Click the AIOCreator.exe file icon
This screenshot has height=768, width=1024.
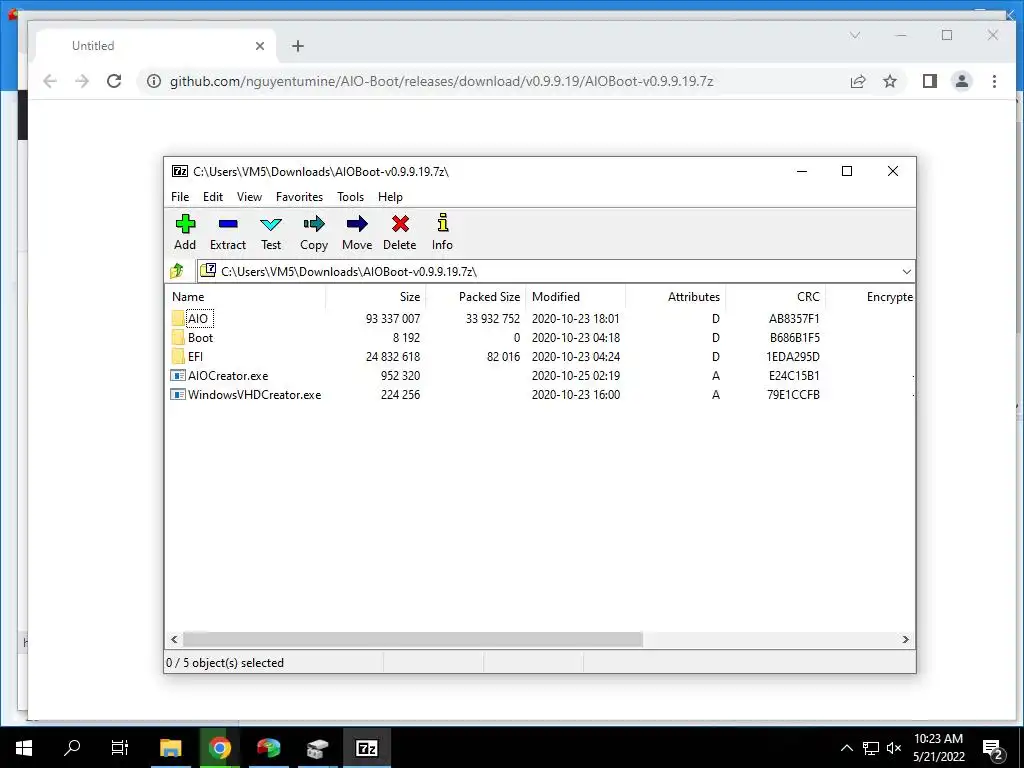coord(178,376)
